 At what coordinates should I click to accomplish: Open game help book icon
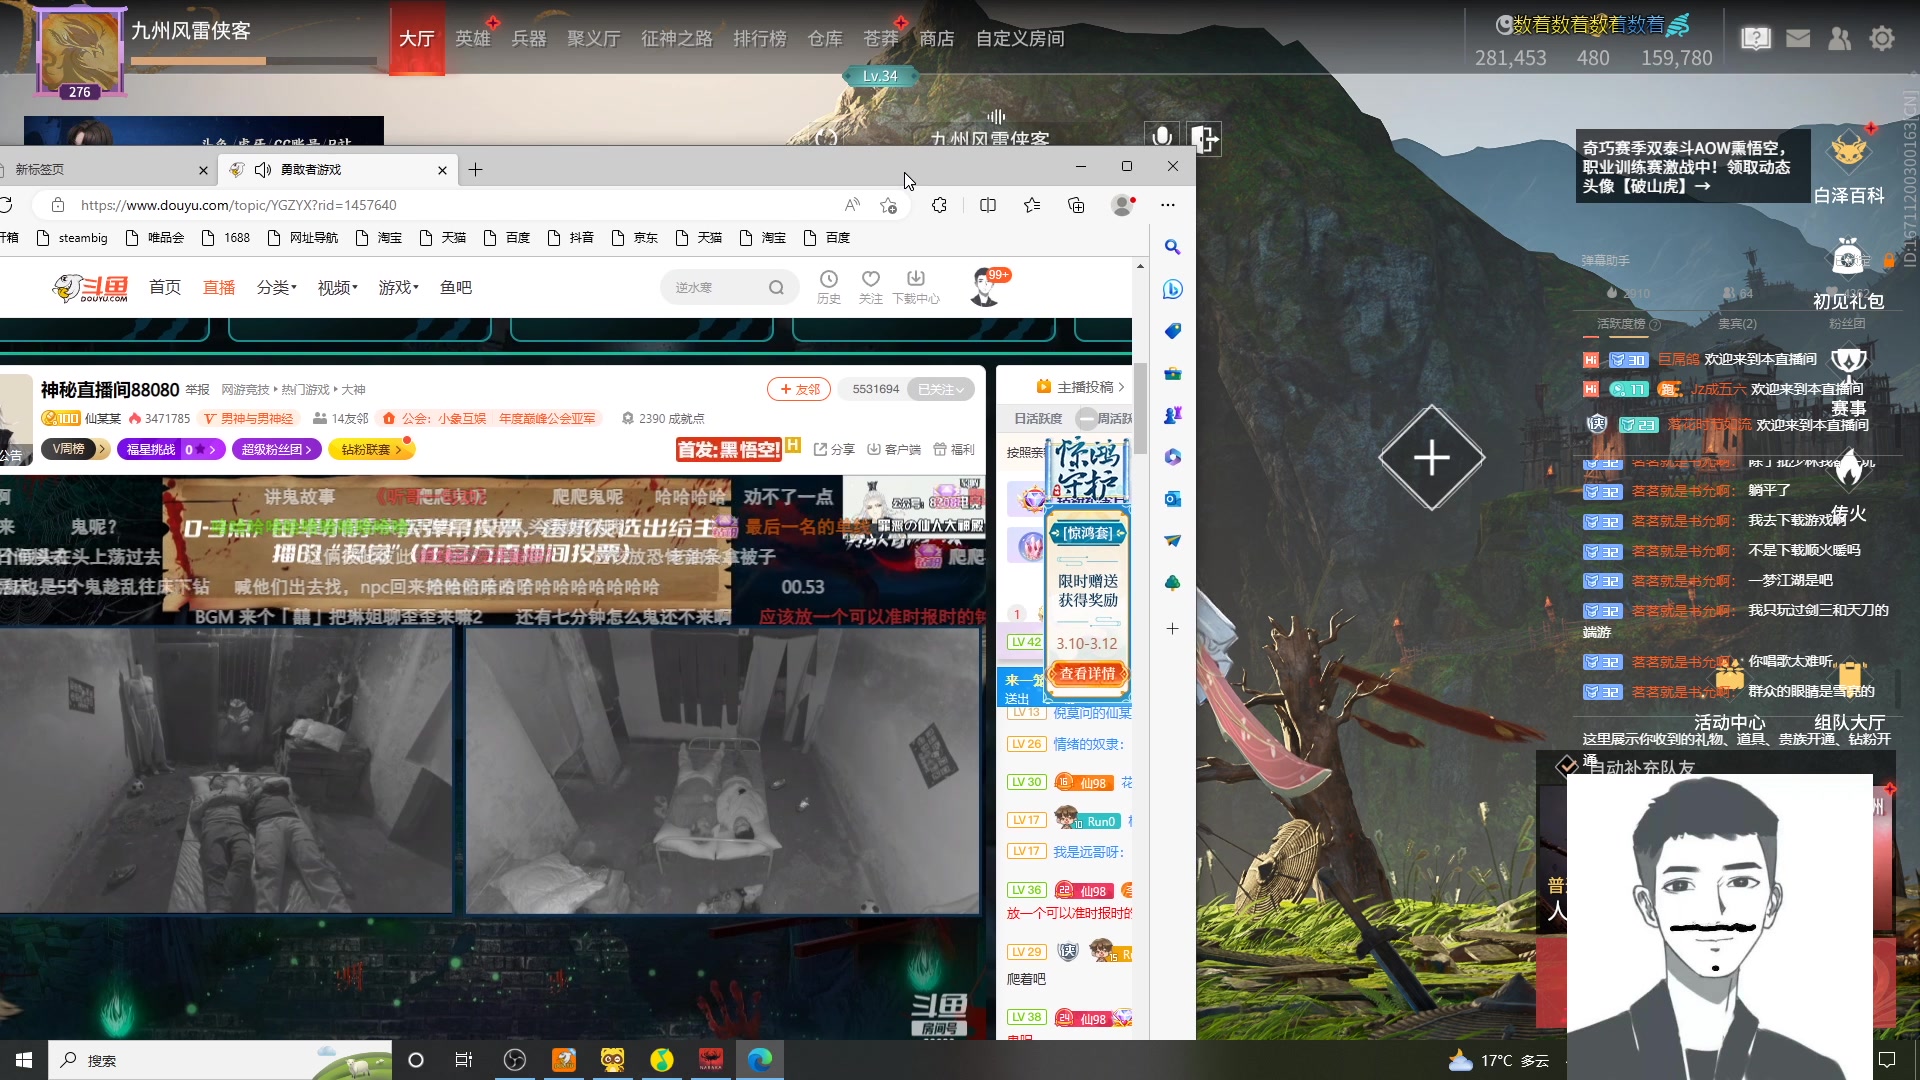[1756, 39]
